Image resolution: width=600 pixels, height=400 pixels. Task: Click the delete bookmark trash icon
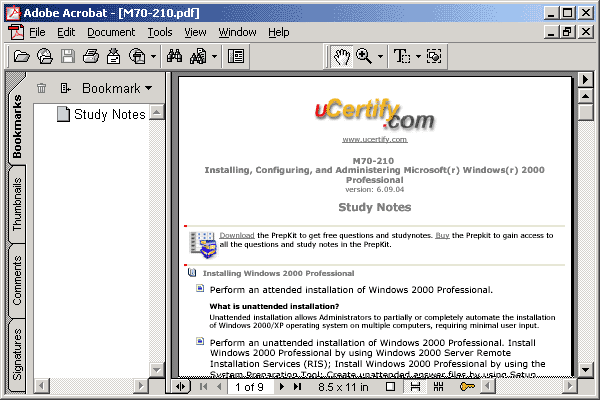click(41, 88)
